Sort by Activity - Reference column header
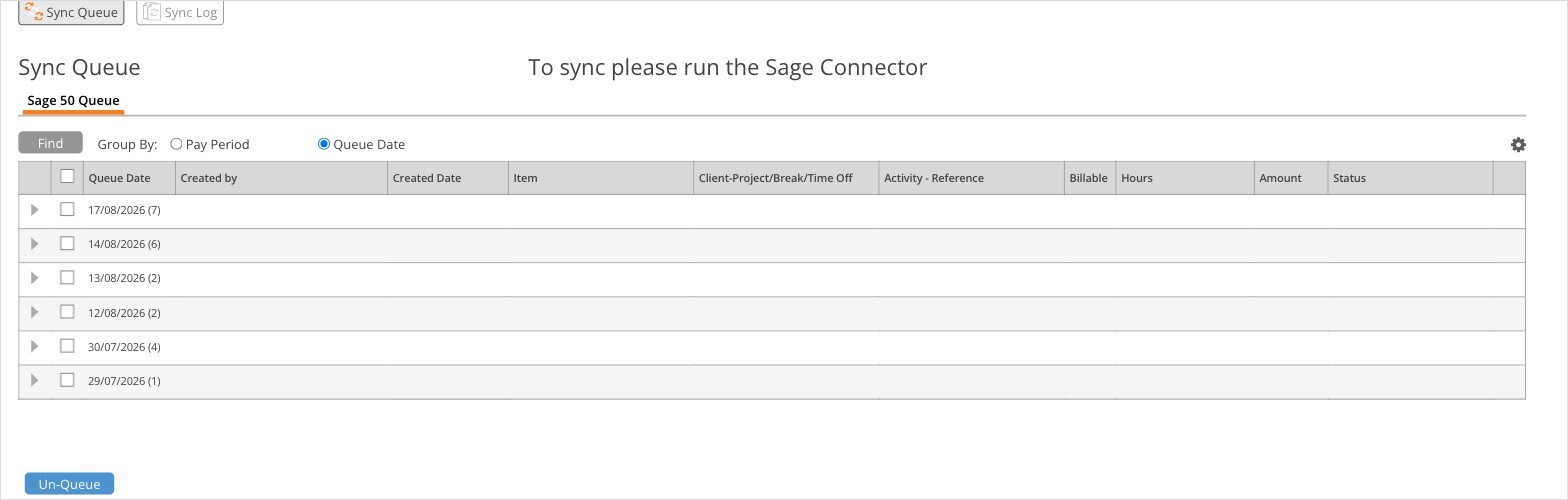The height and width of the screenshot is (500, 1568). click(x=971, y=178)
